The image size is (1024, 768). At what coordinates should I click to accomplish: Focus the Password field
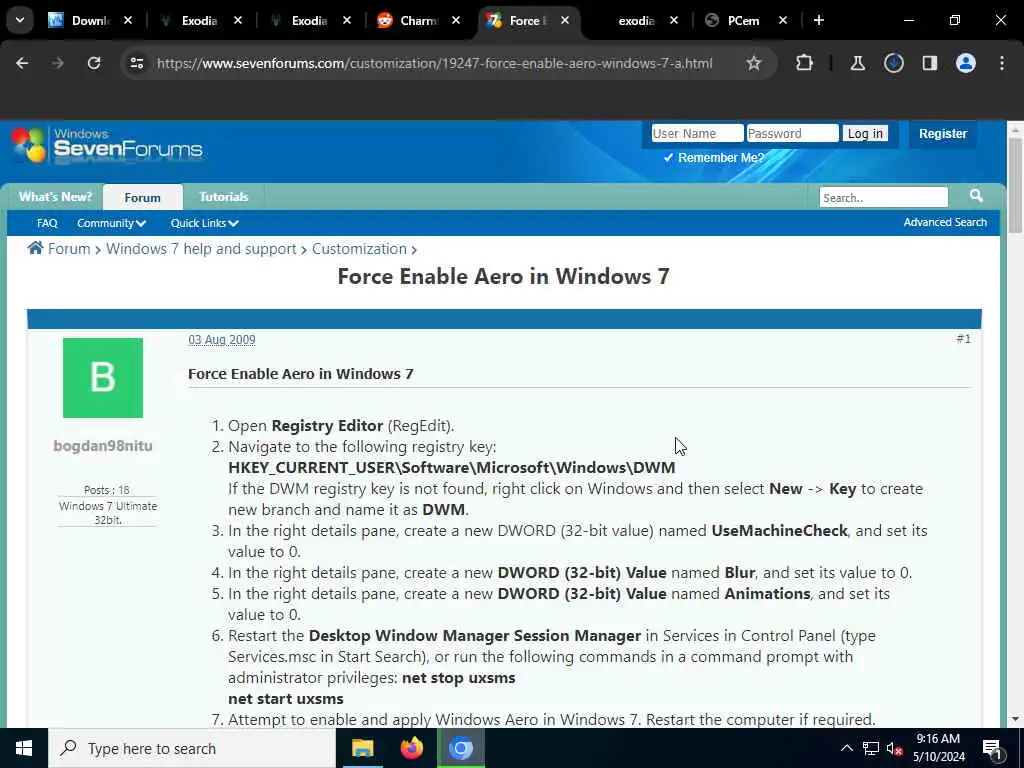(792, 133)
